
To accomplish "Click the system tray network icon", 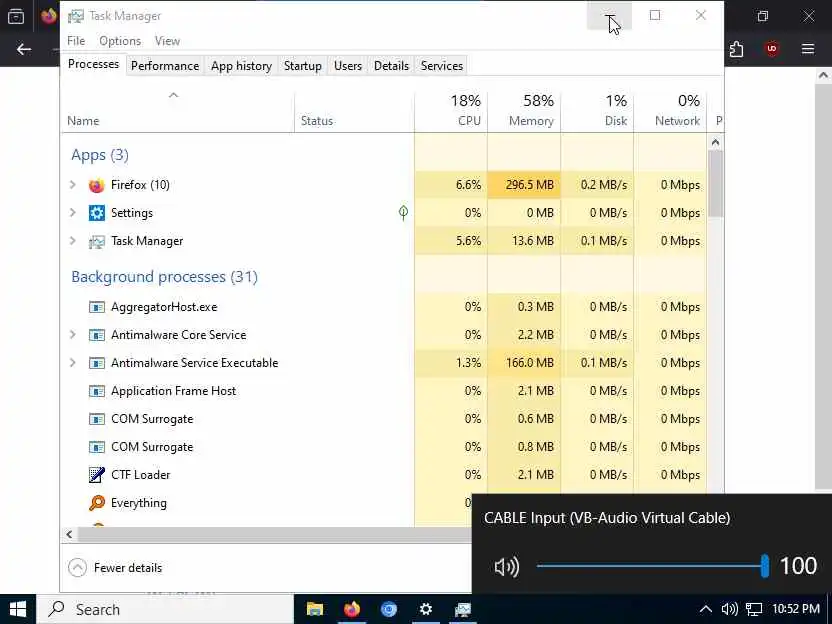I will tap(754, 609).
